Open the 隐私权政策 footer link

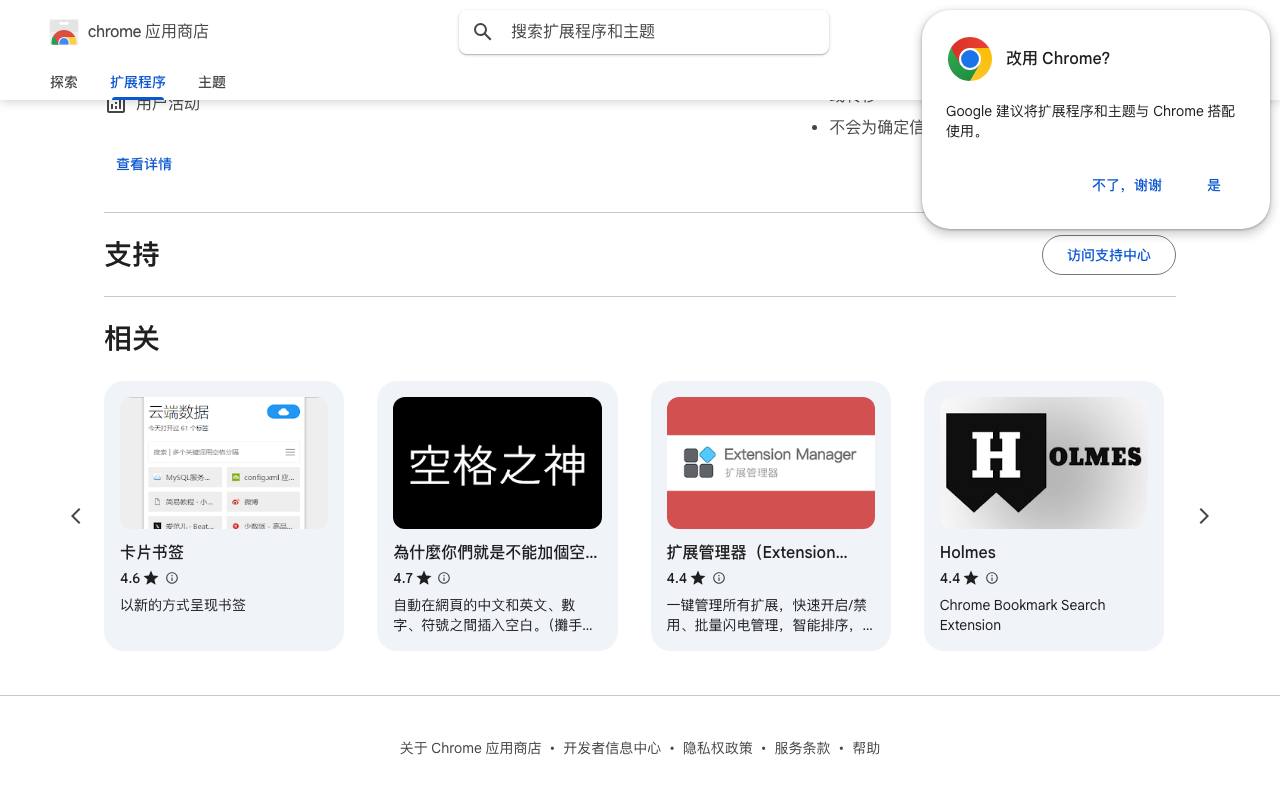pos(718,748)
